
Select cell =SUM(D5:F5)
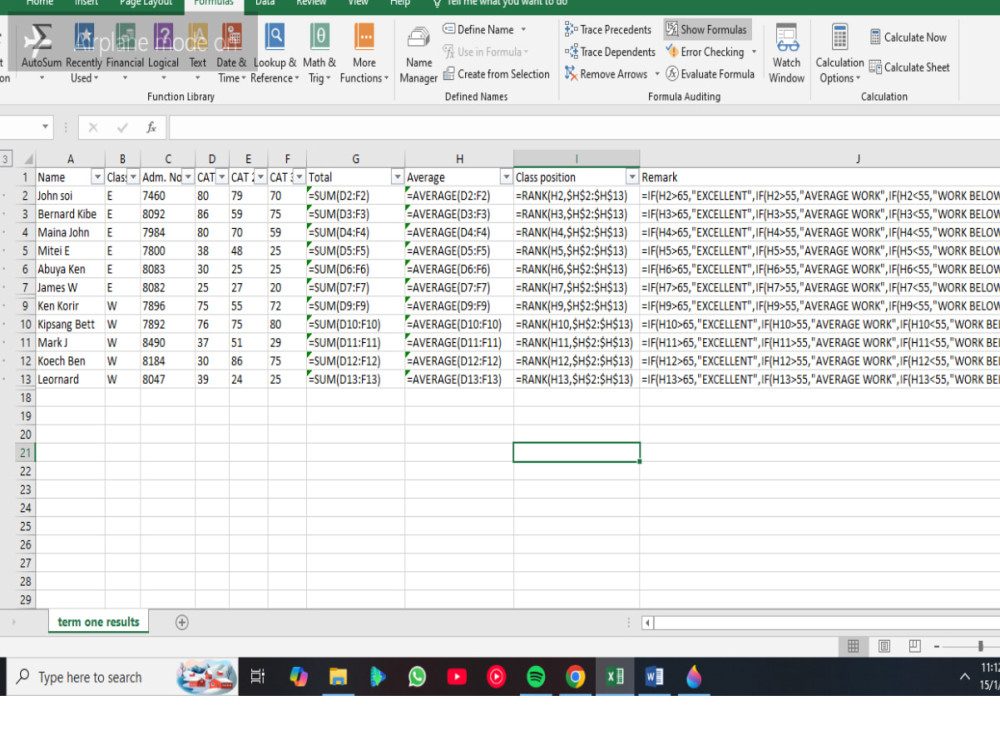[355, 251]
